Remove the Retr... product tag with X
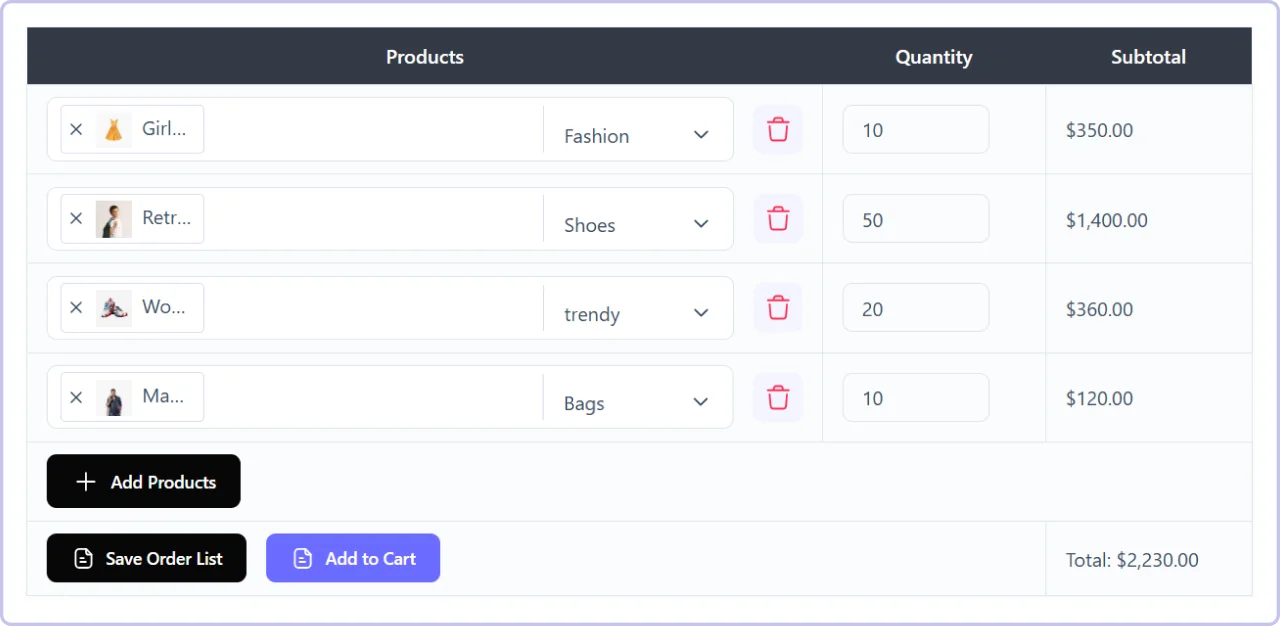 click(76, 218)
